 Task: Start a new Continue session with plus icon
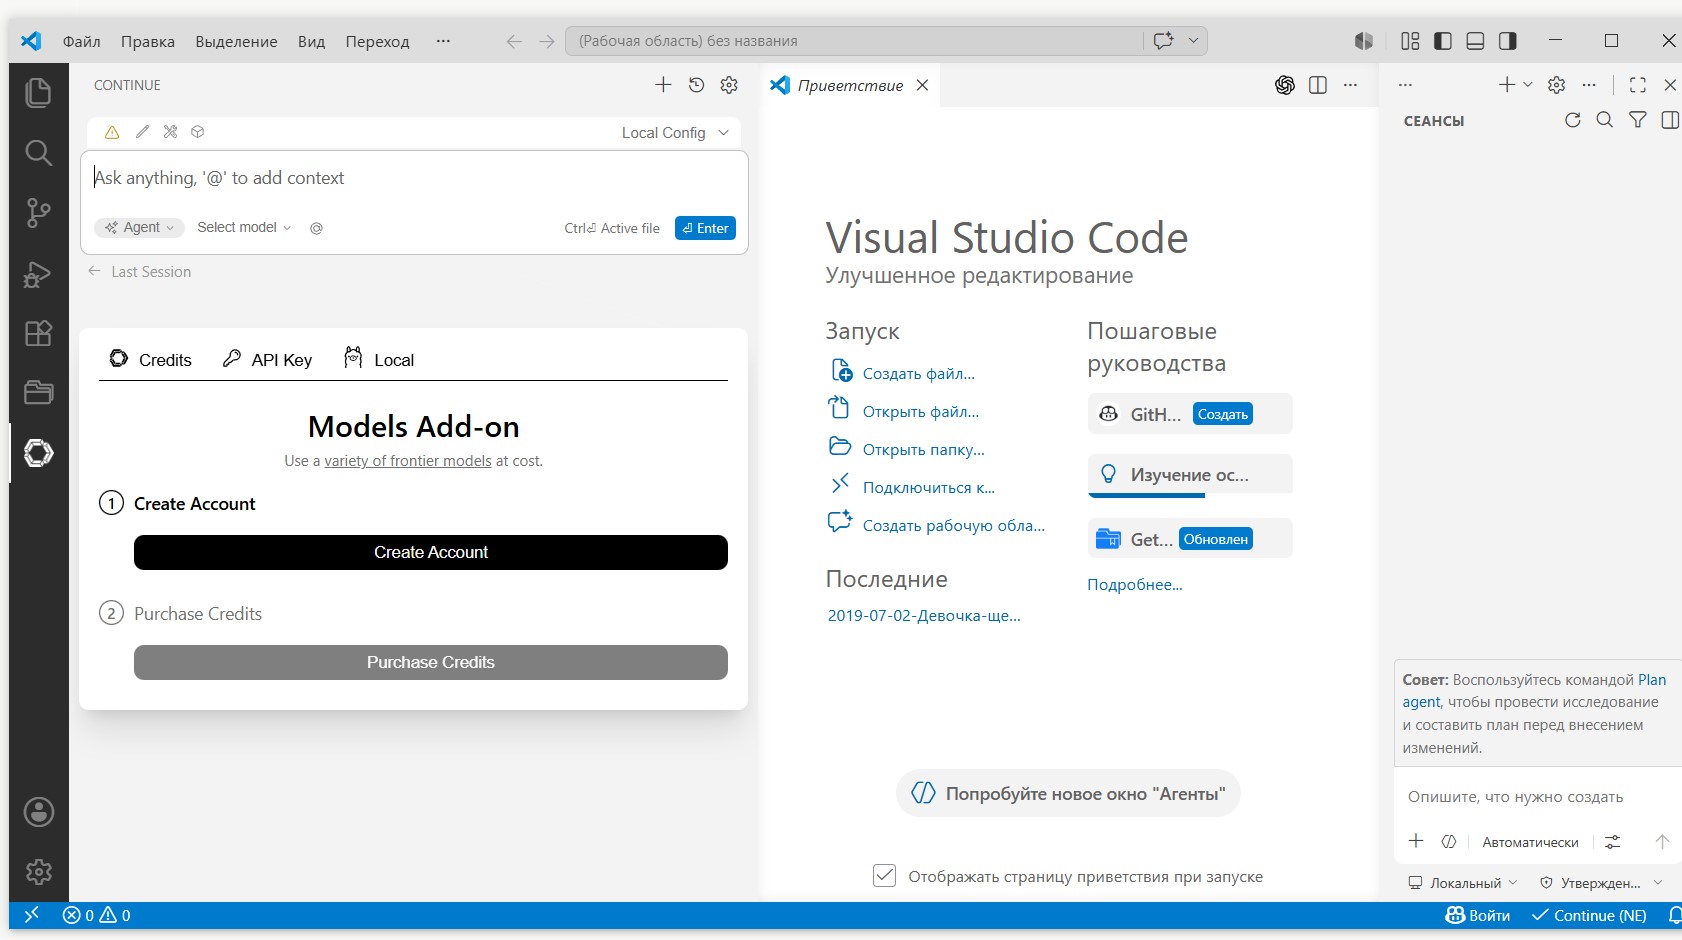click(663, 85)
